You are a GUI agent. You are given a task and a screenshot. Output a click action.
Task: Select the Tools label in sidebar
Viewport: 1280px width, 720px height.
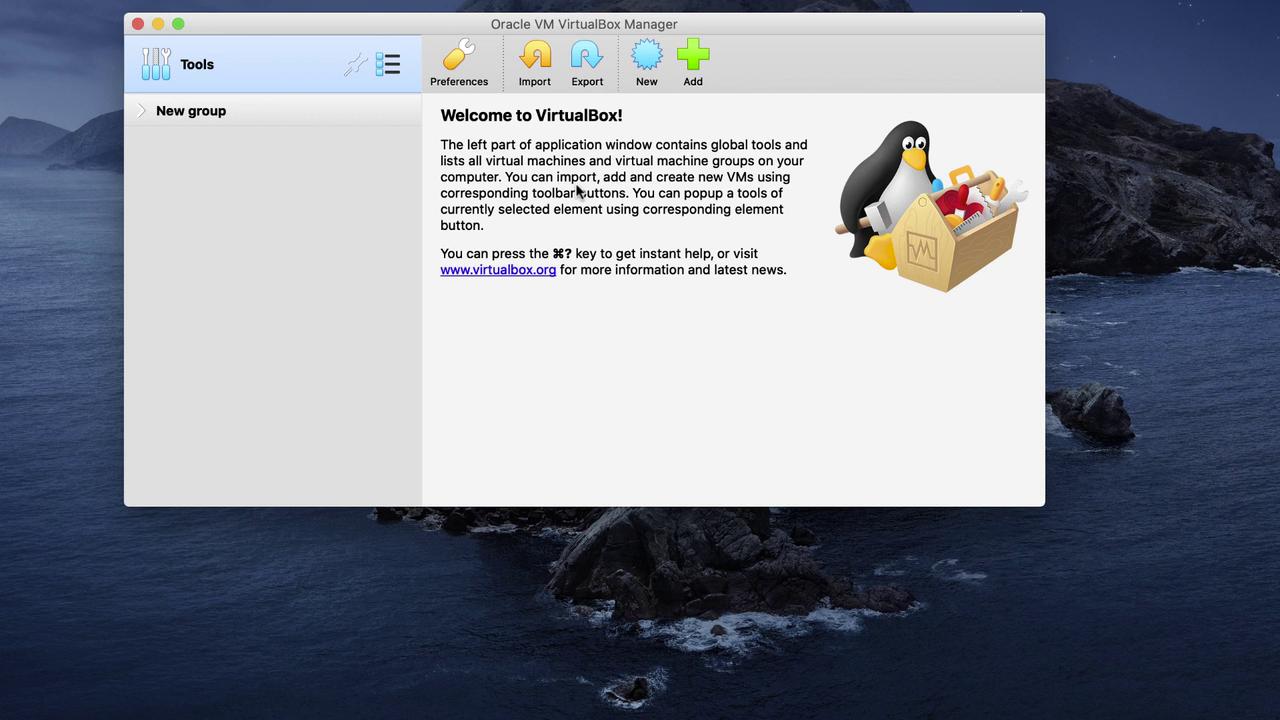[197, 65]
